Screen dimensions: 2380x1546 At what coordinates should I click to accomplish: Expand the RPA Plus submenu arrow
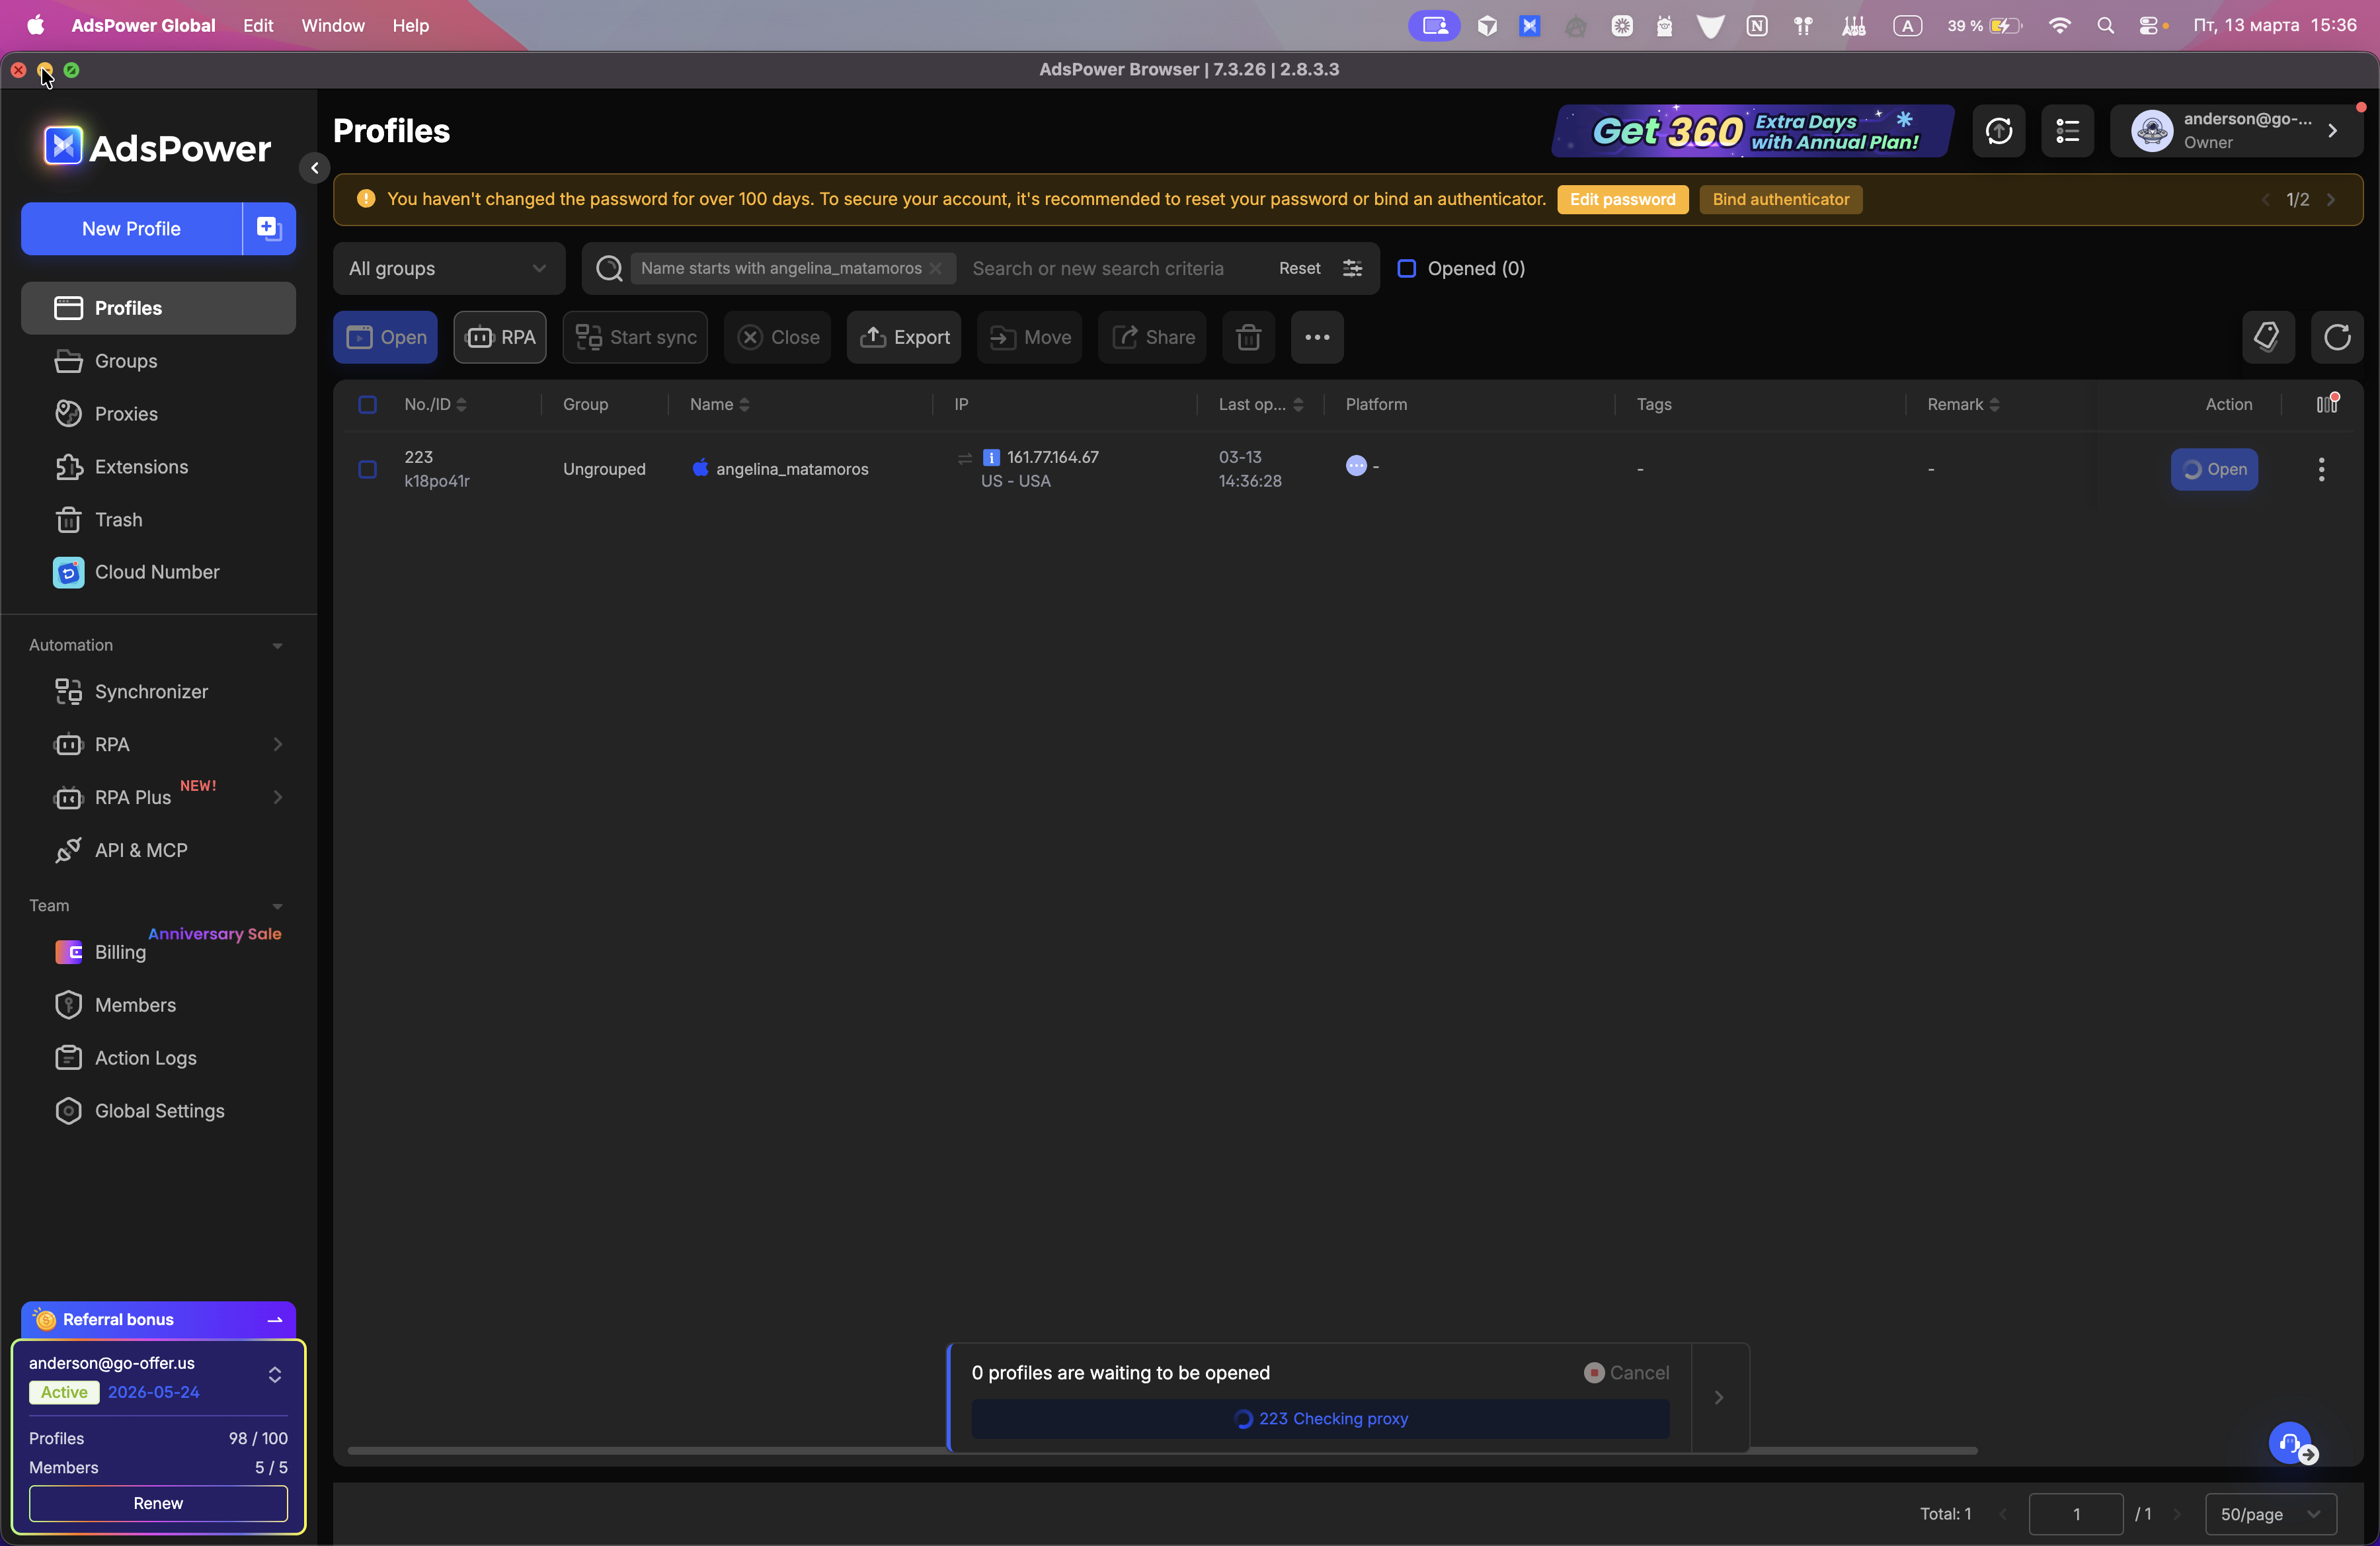tap(278, 797)
